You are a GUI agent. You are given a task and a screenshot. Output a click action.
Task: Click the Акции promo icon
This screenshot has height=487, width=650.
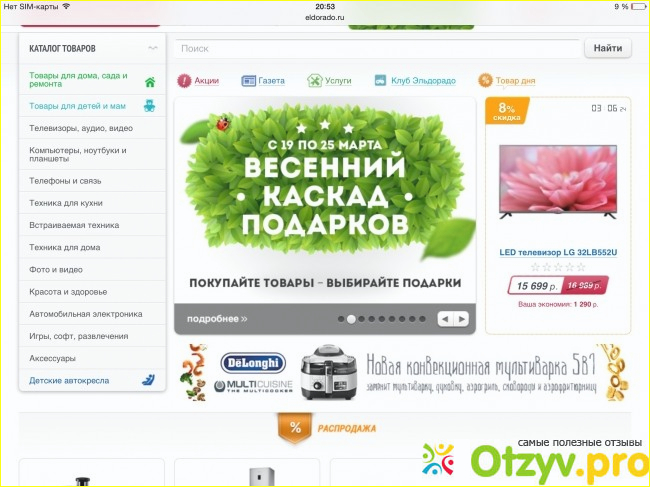pyautogui.click(x=184, y=80)
